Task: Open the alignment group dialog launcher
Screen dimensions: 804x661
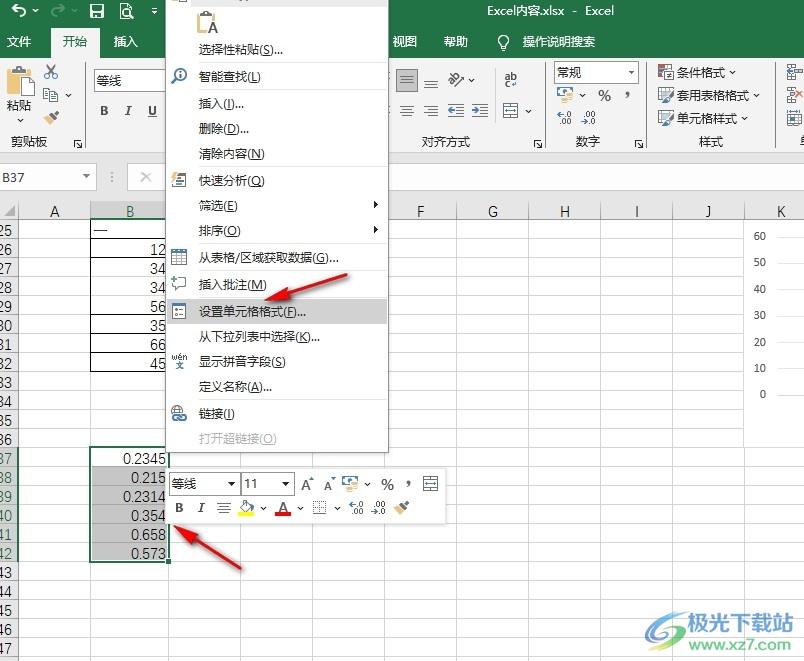Action: pos(537,144)
